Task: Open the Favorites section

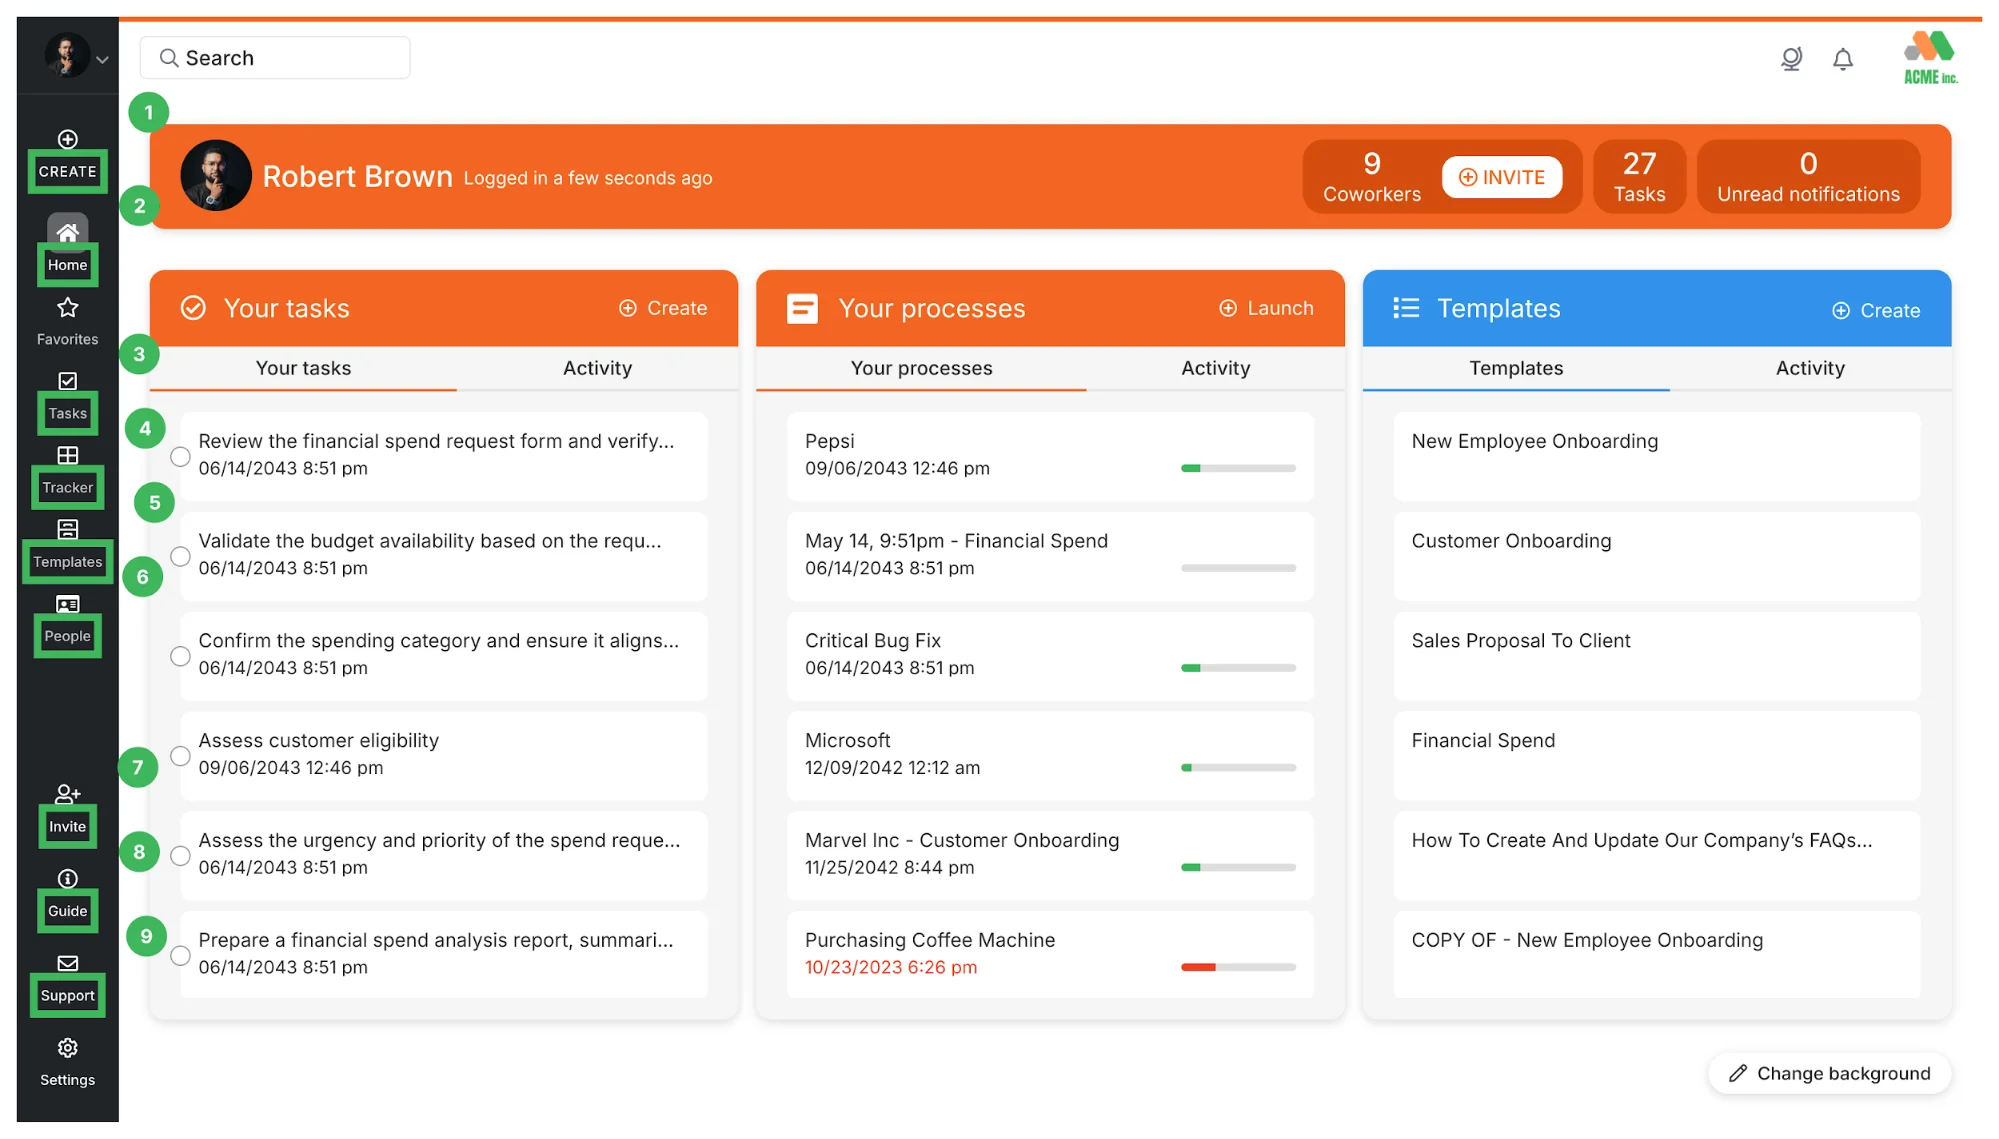Action: tap(66, 320)
